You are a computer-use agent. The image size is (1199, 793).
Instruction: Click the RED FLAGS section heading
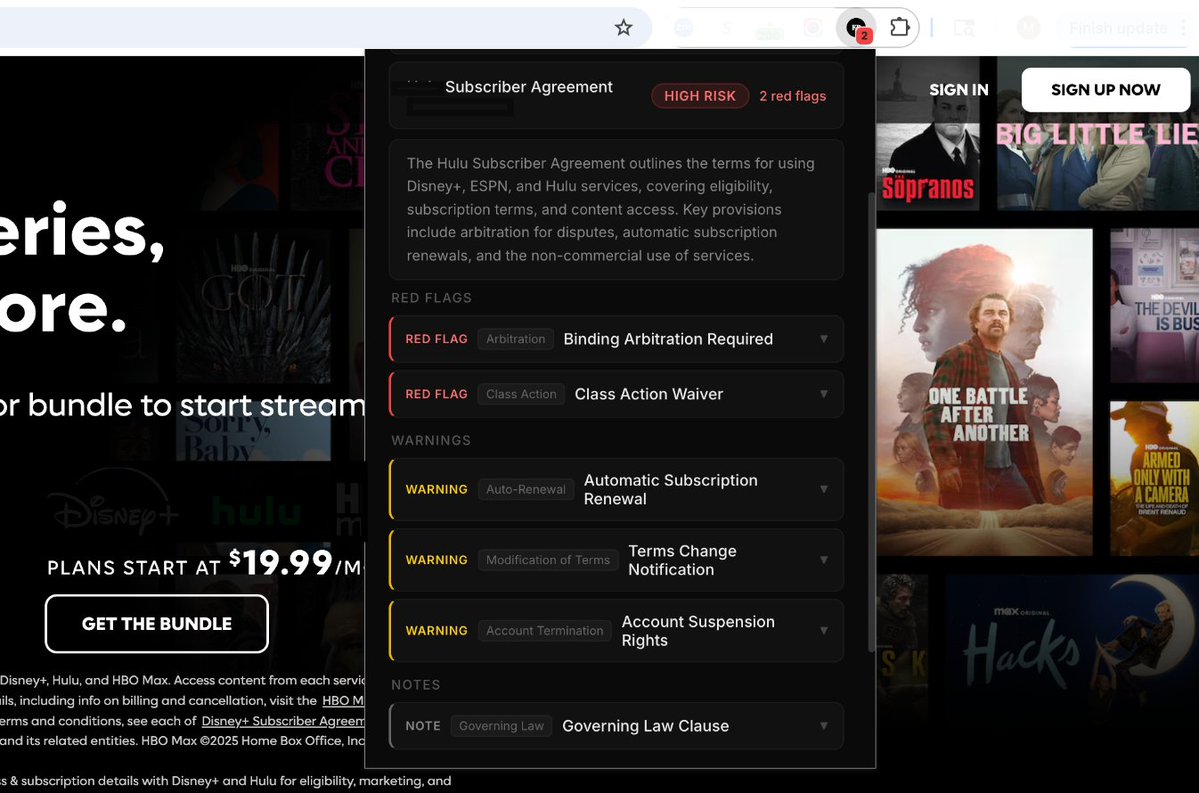(431, 298)
